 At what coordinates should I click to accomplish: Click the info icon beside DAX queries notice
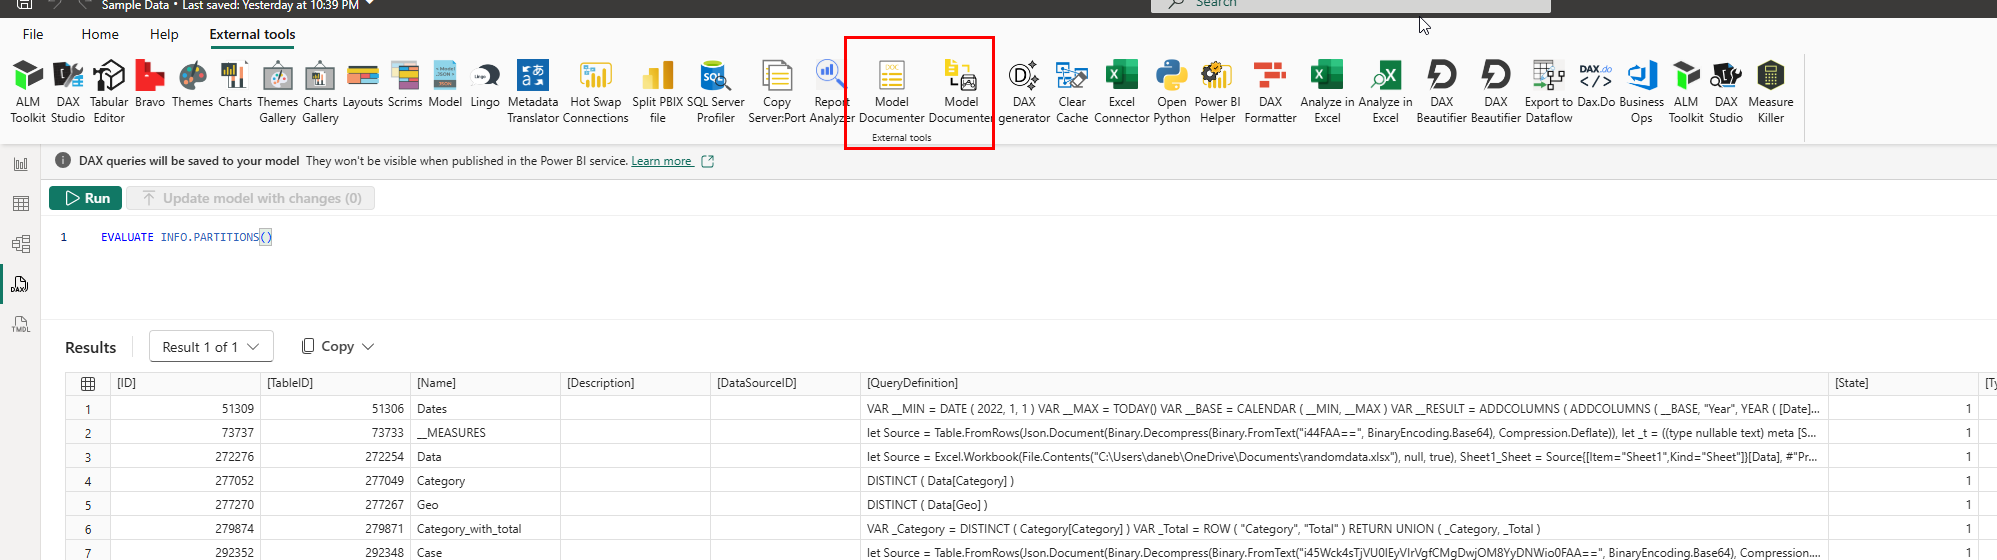tap(63, 160)
